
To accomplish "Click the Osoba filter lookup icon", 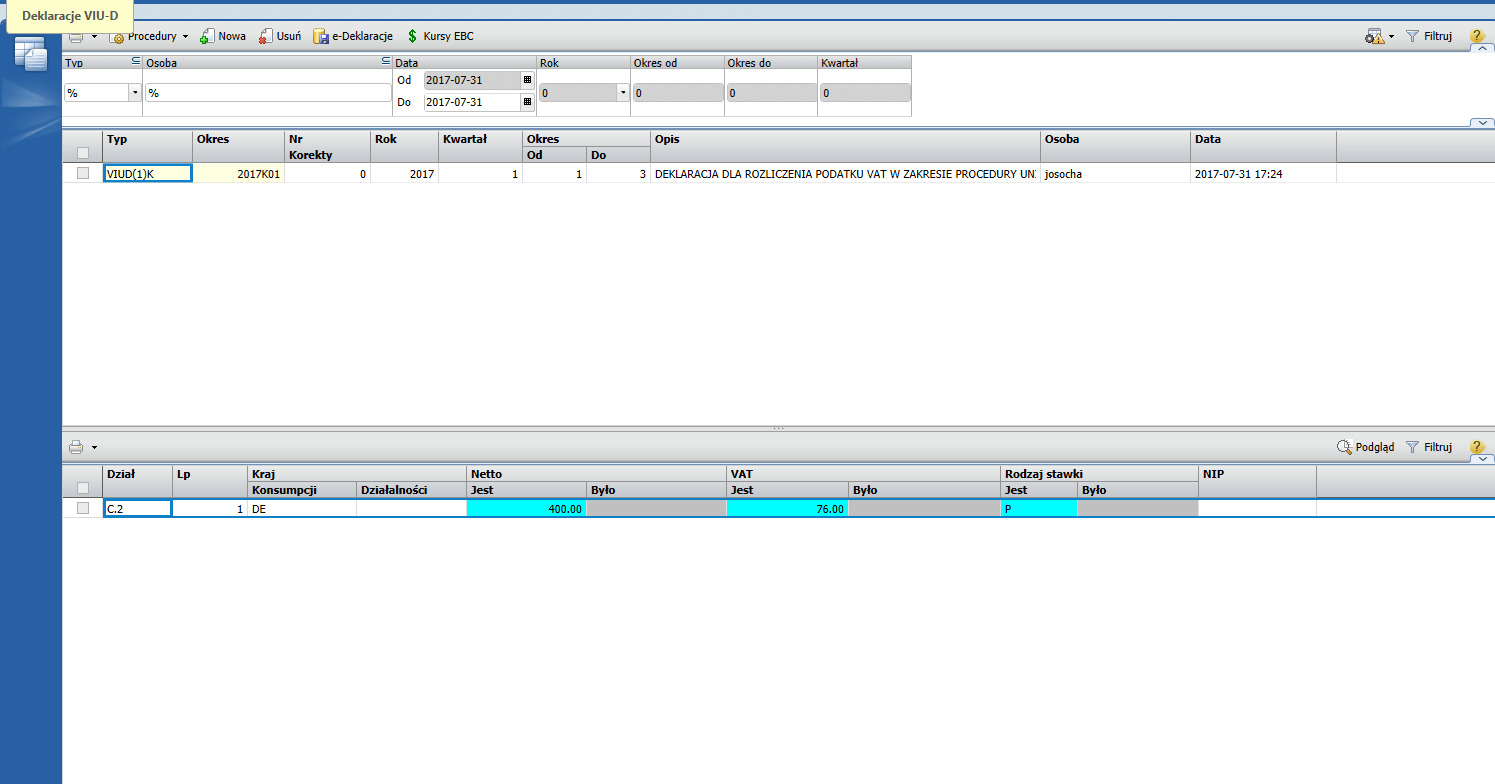I will (385, 62).
